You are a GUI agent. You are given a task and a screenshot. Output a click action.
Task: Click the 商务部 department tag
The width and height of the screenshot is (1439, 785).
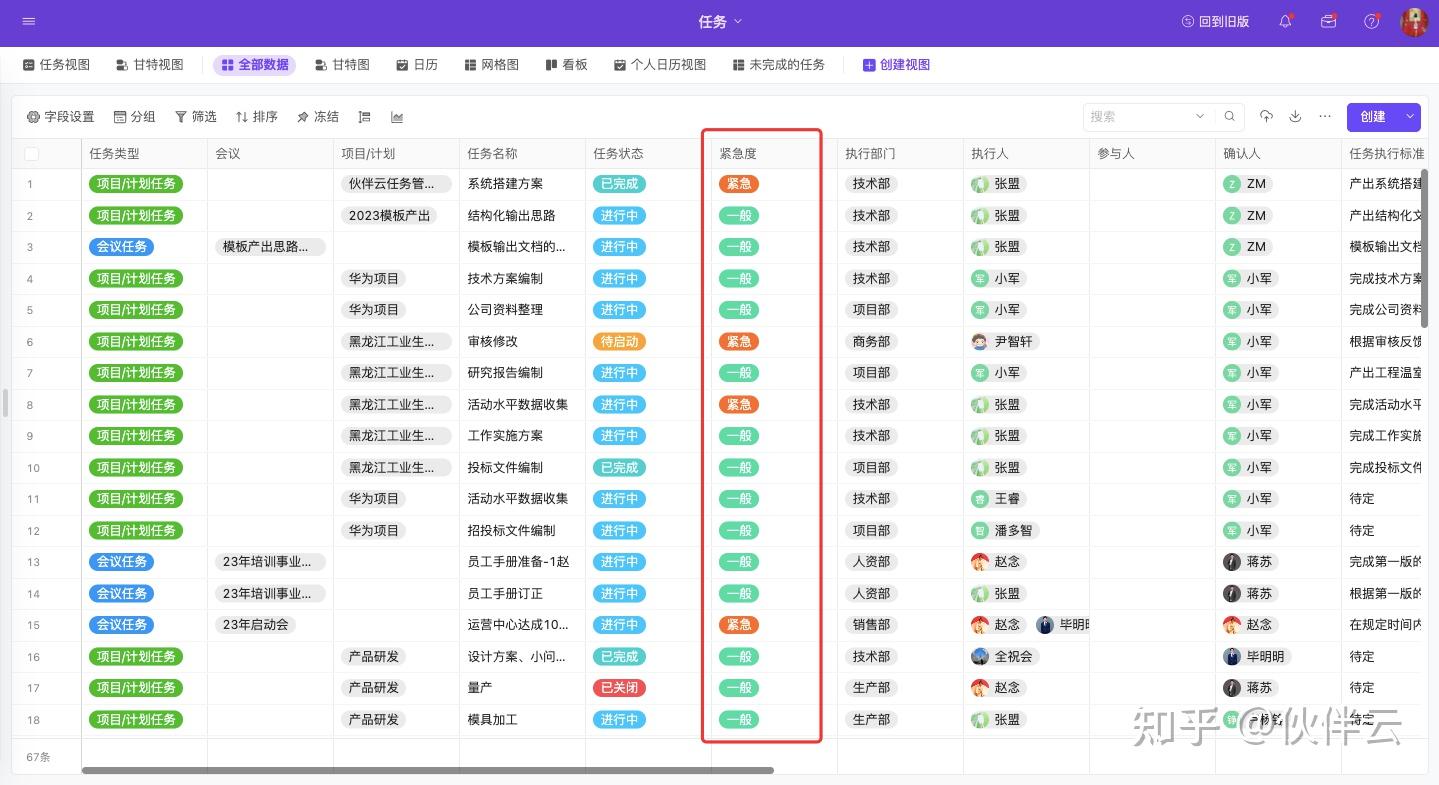click(871, 342)
